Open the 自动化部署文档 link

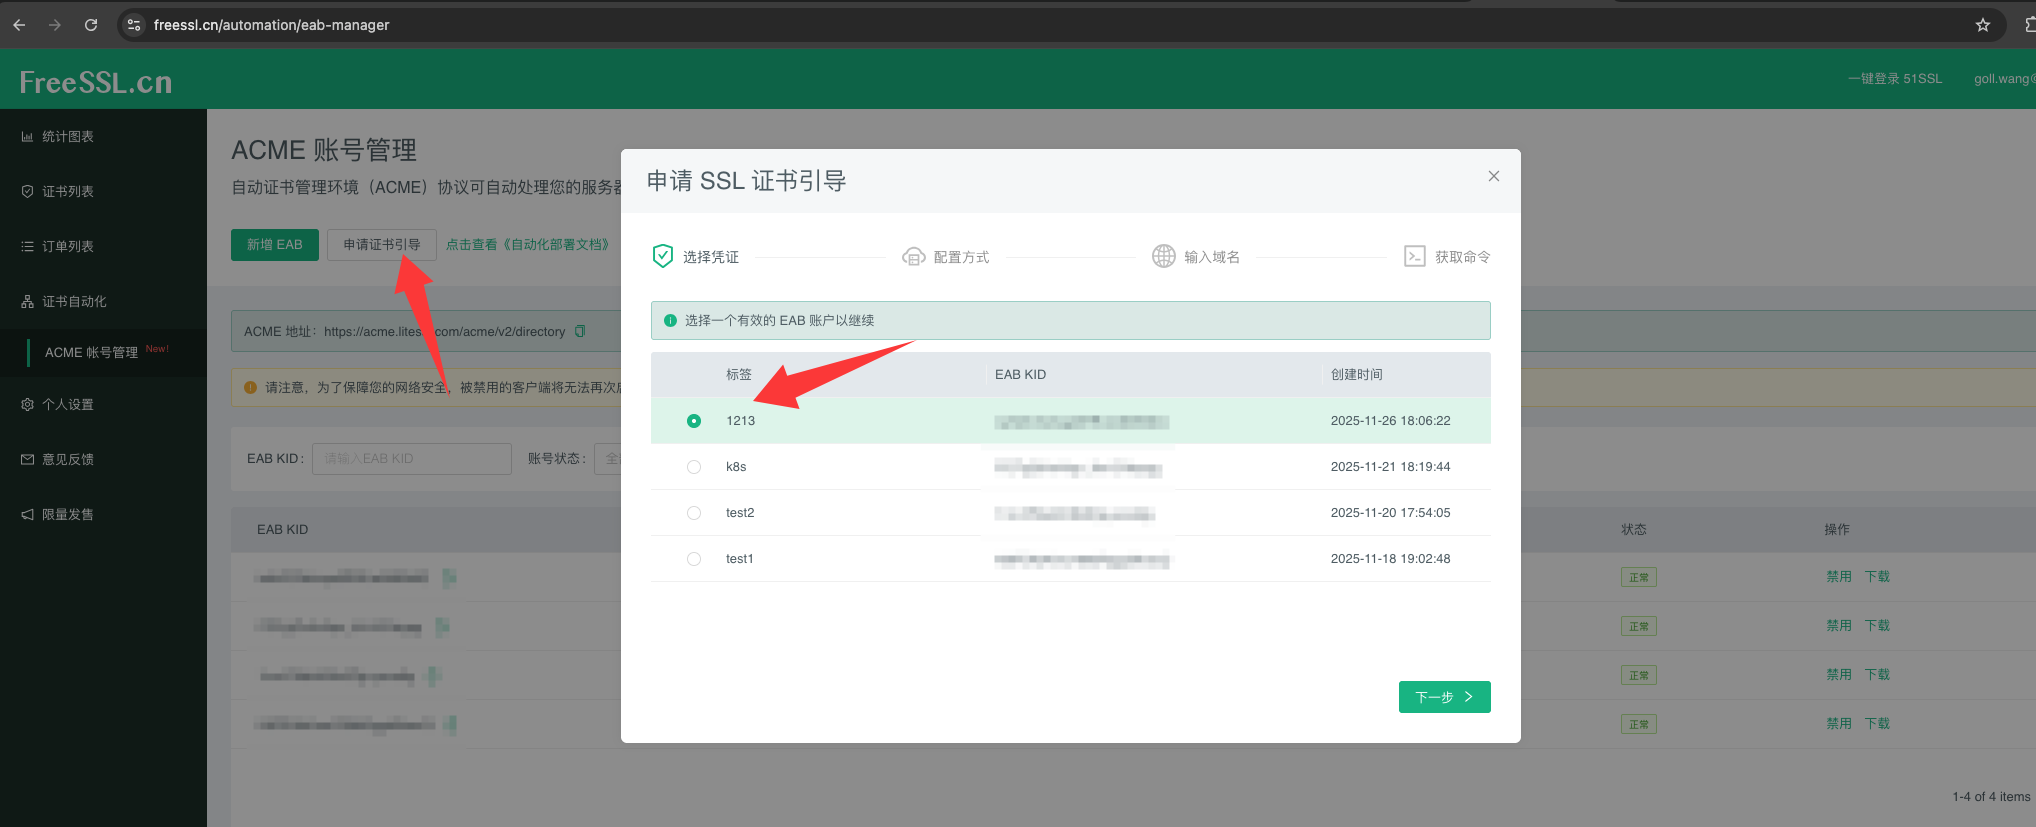pos(527,245)
